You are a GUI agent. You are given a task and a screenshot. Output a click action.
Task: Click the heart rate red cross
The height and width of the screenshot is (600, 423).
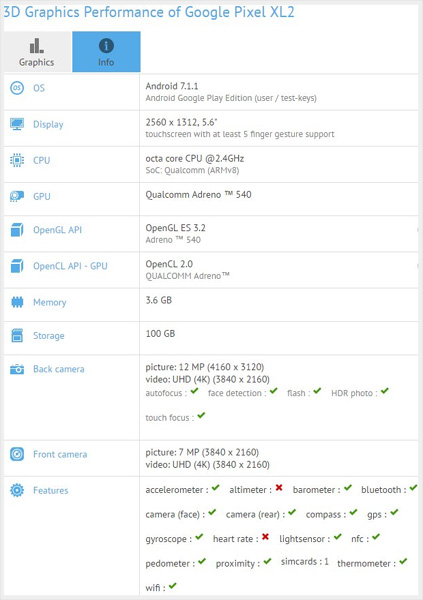[265, 537]
